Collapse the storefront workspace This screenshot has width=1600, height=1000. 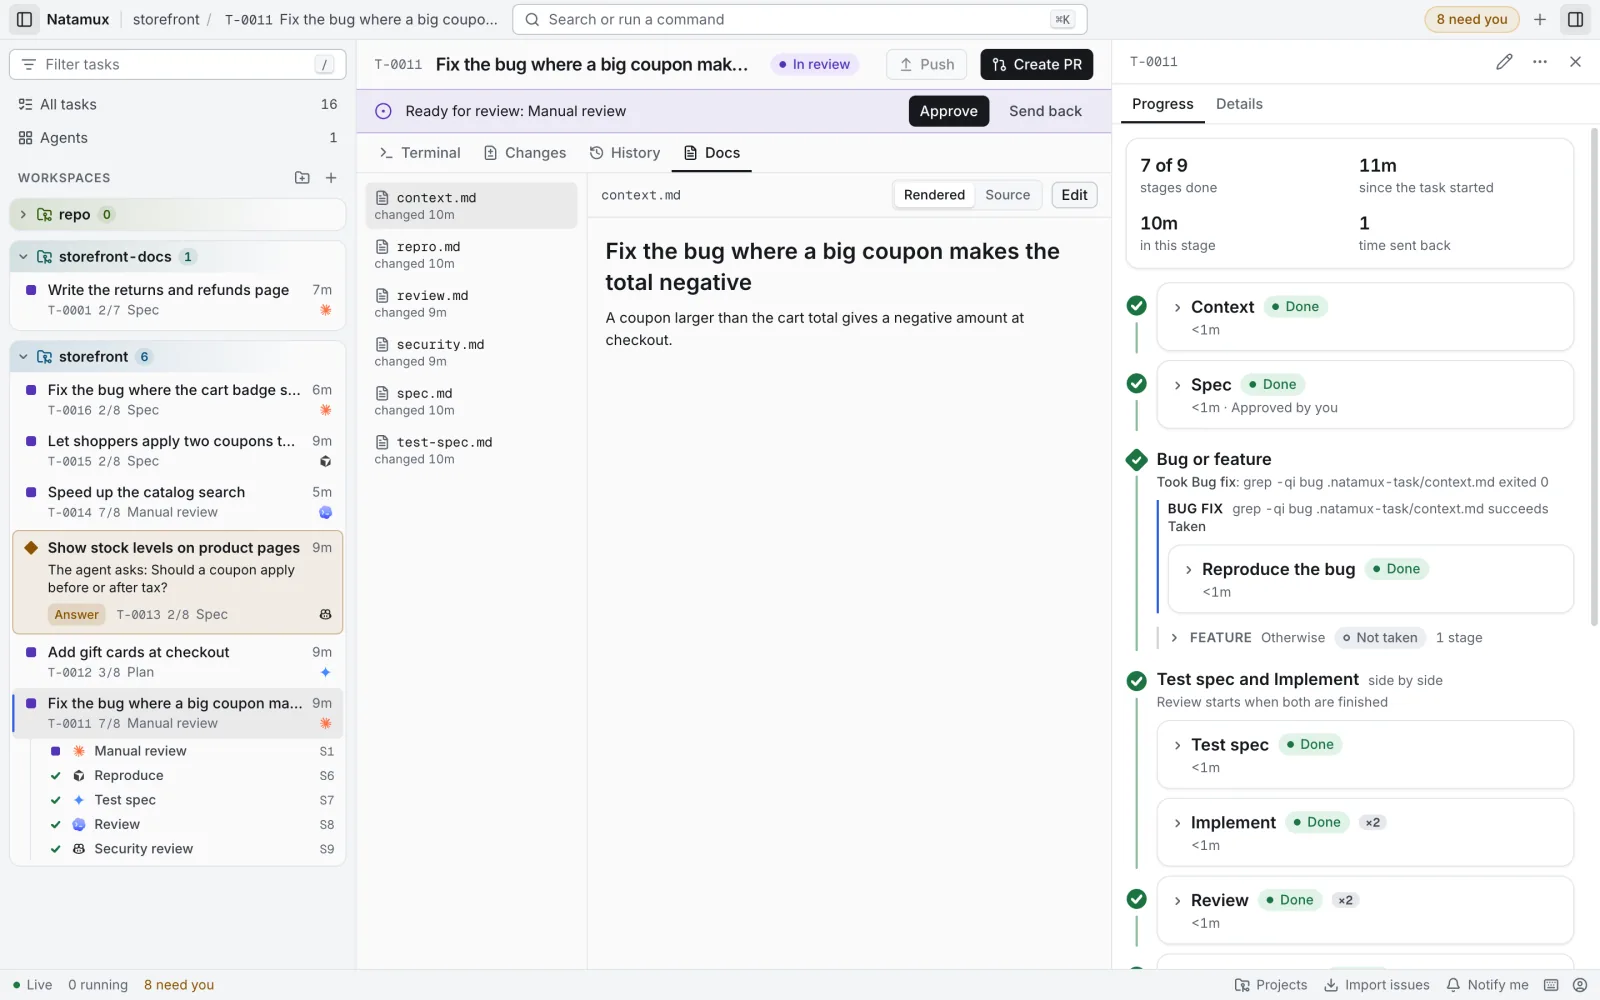(x=23, y=357)
